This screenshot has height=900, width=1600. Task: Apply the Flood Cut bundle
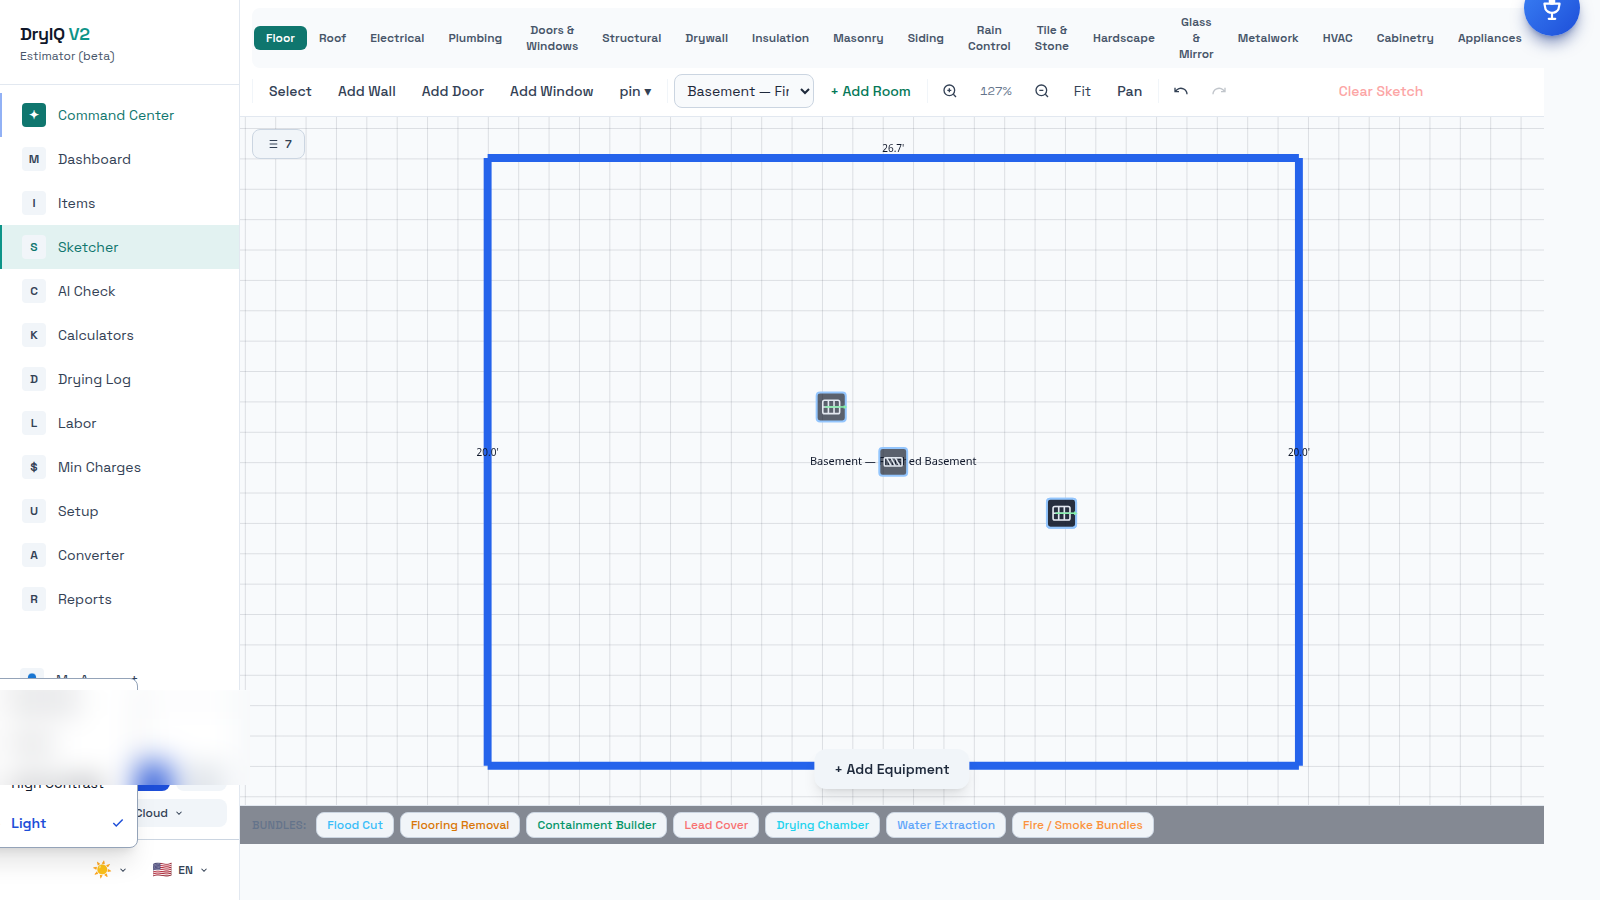pos(355,825)
